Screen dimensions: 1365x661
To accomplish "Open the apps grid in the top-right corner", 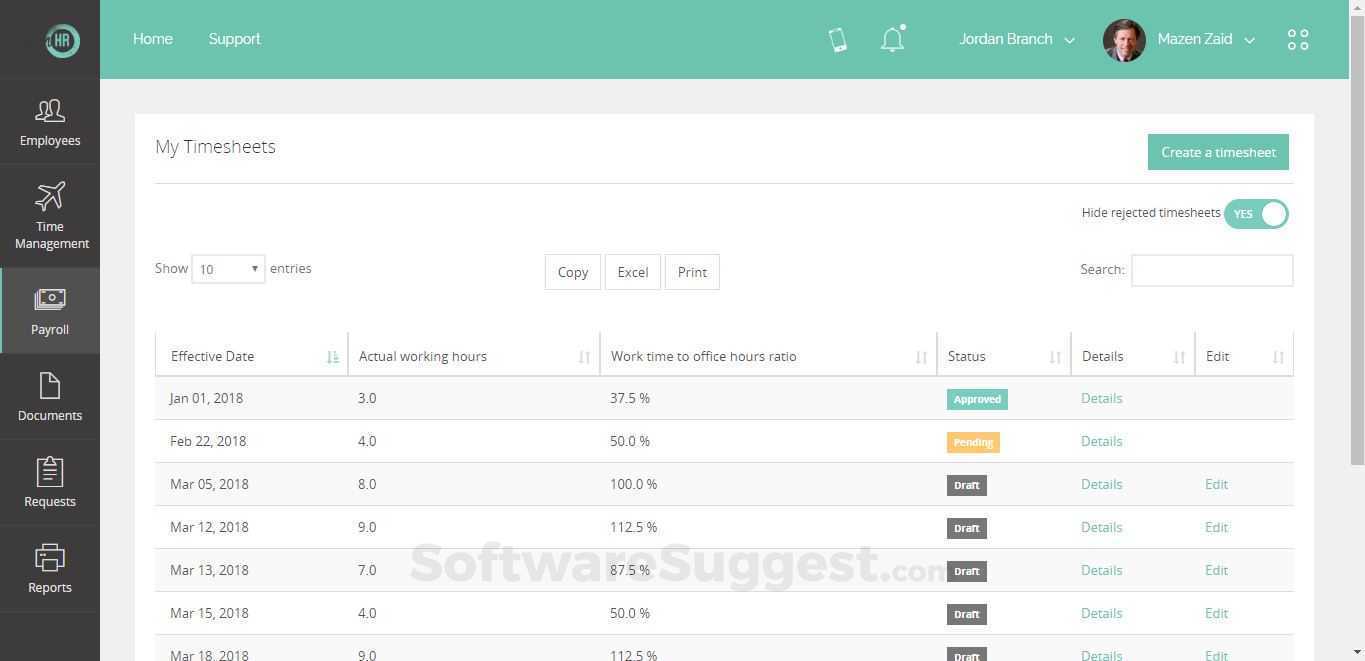I will coord(1297,39).
